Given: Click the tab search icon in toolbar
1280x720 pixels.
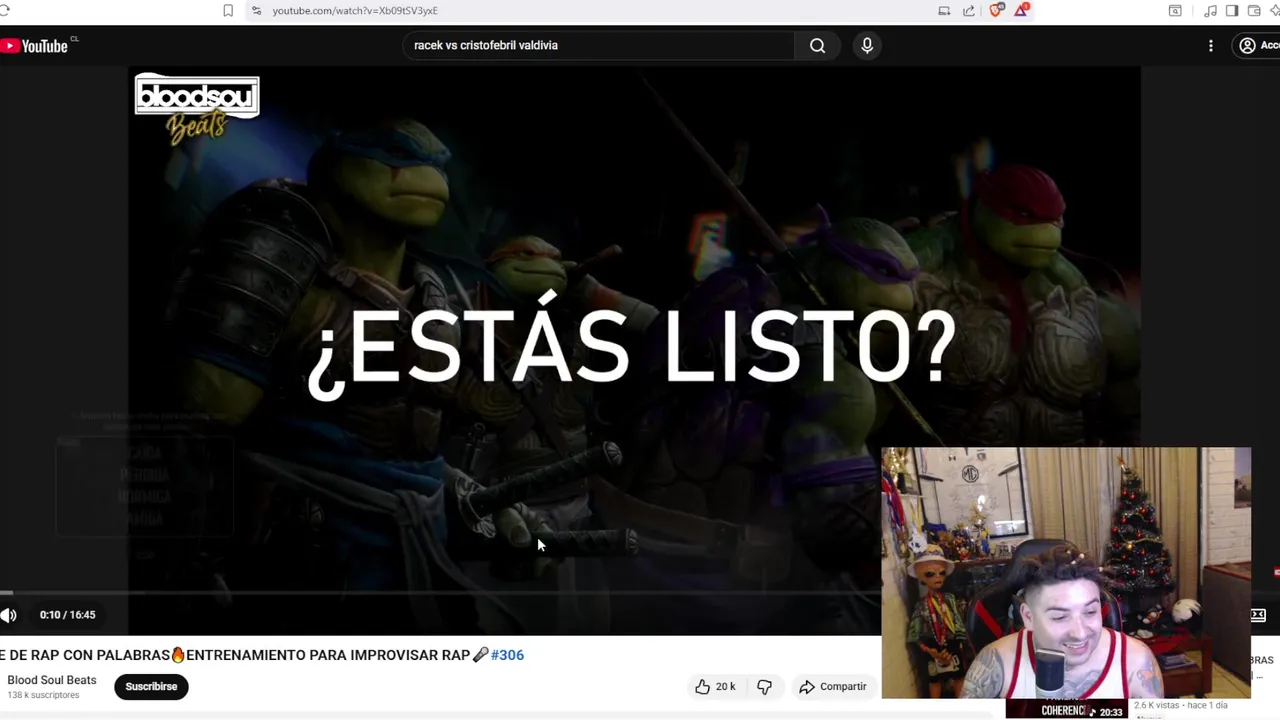Looking at the screenshot, I should point(1175,10).
